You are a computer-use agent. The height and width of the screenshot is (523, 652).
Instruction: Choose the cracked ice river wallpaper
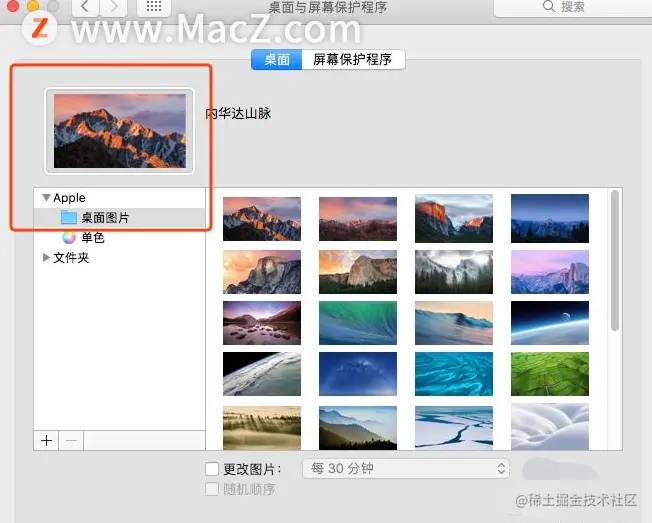(454, 428)
